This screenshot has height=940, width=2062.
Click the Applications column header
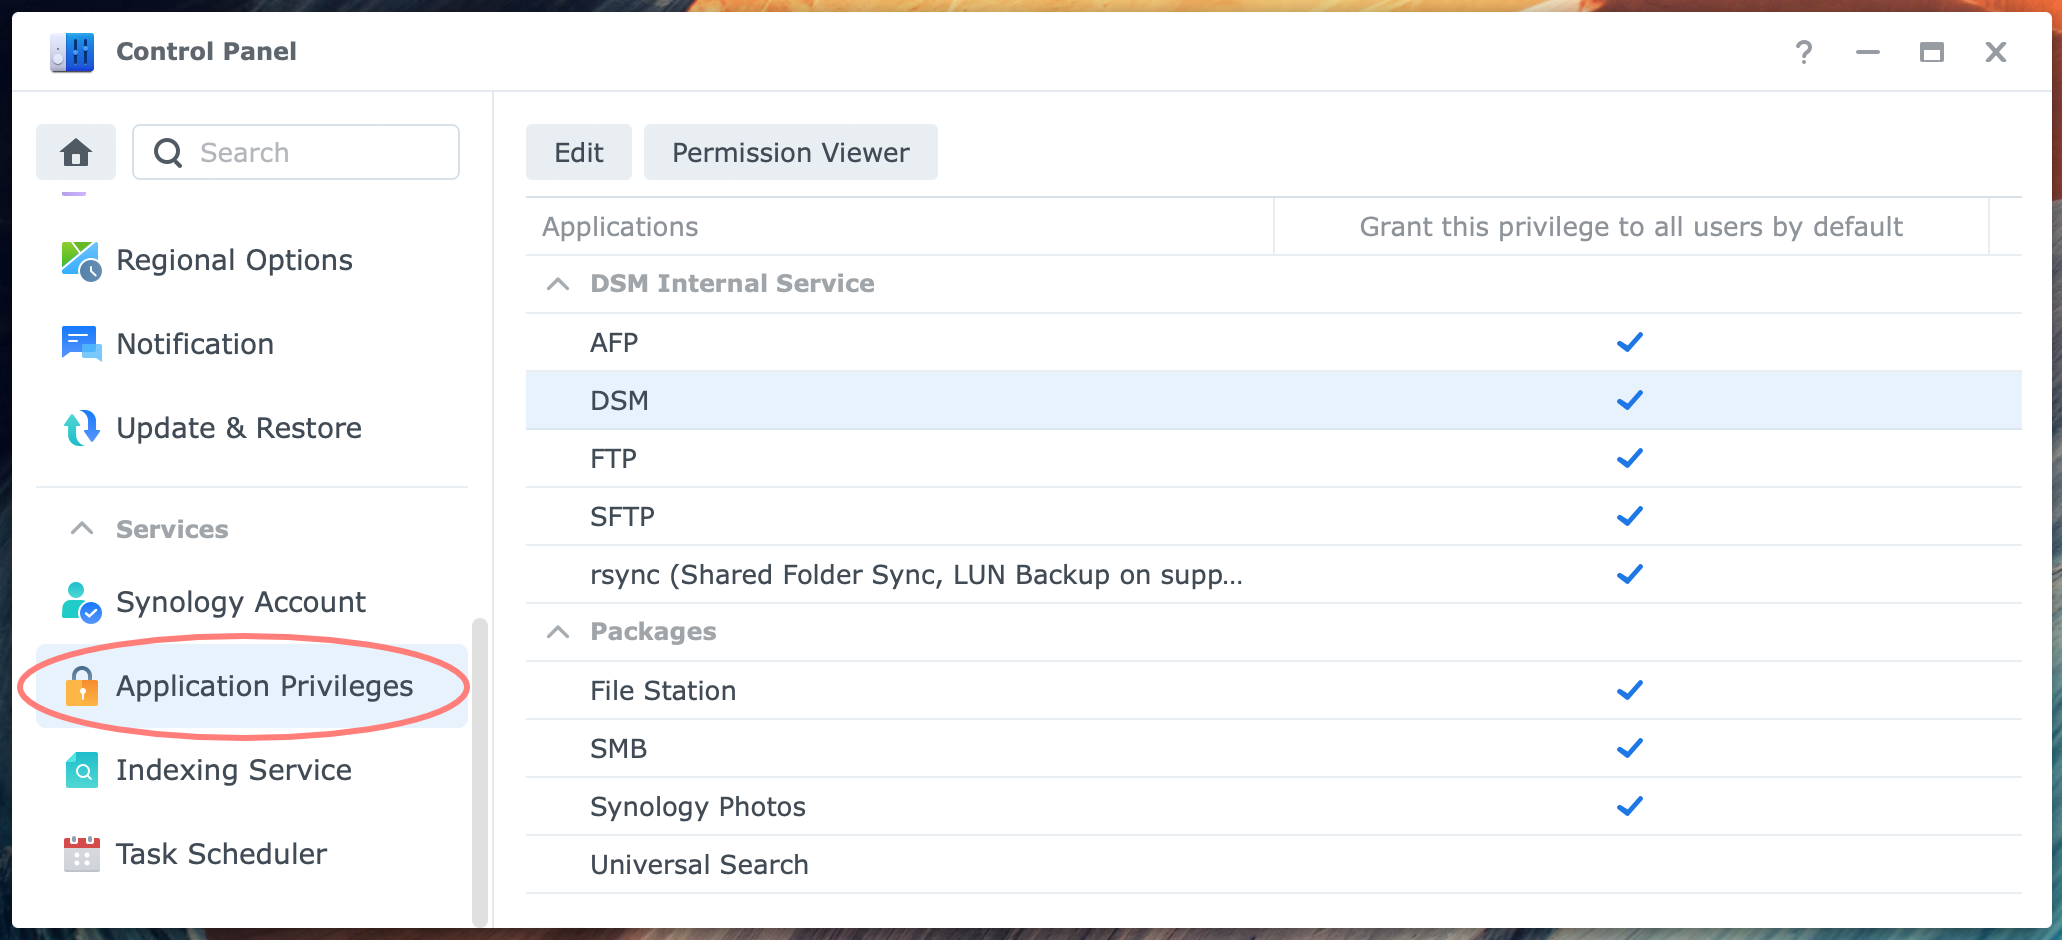[x=900, y=227]
